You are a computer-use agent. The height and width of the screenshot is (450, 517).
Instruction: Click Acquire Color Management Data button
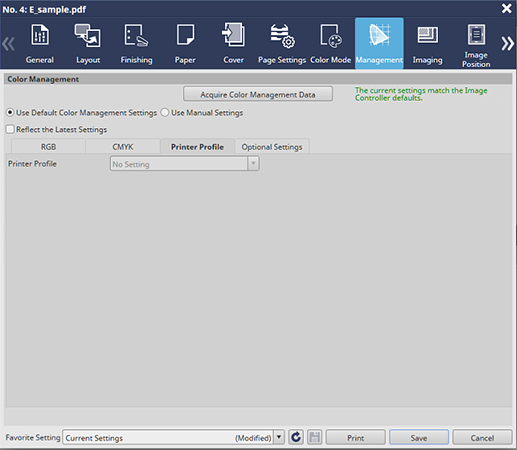(258, 94)
